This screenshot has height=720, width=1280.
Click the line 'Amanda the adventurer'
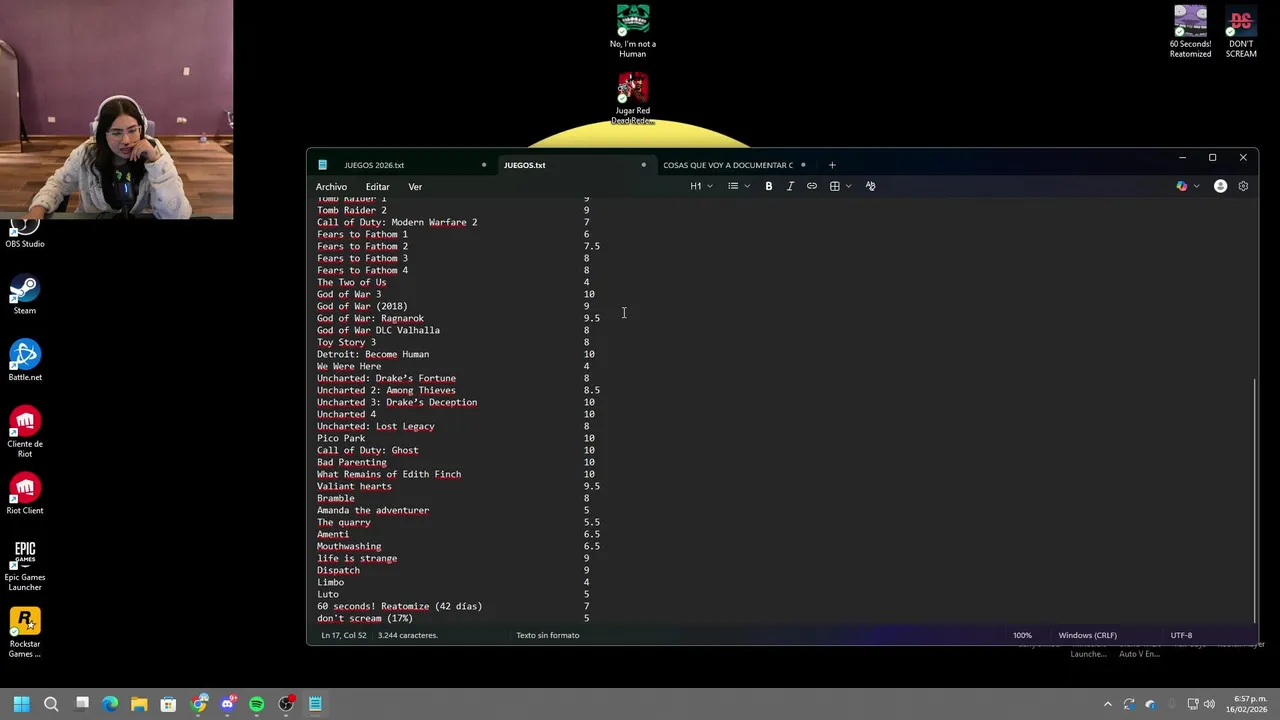pyautogui.click(x=373, y=510)
